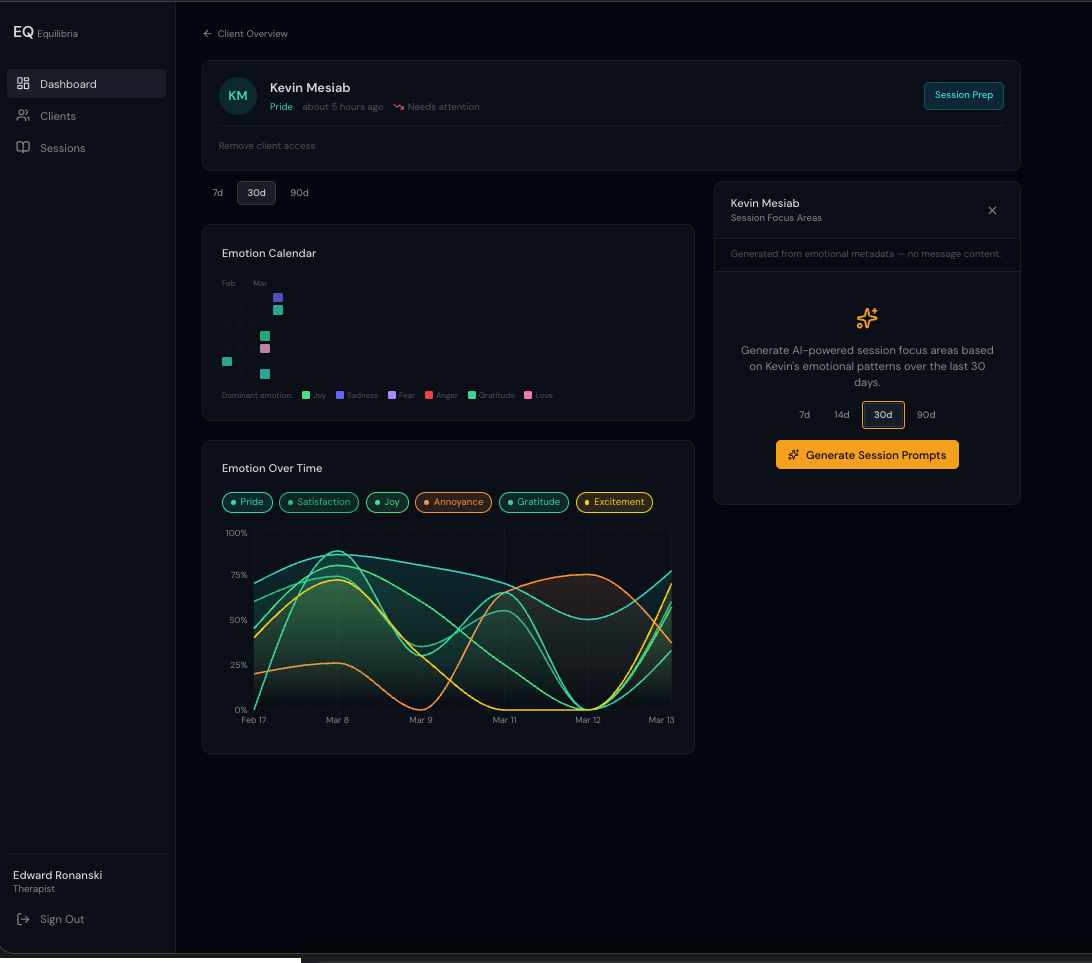Click the Sessions book icon

point(23,148)
